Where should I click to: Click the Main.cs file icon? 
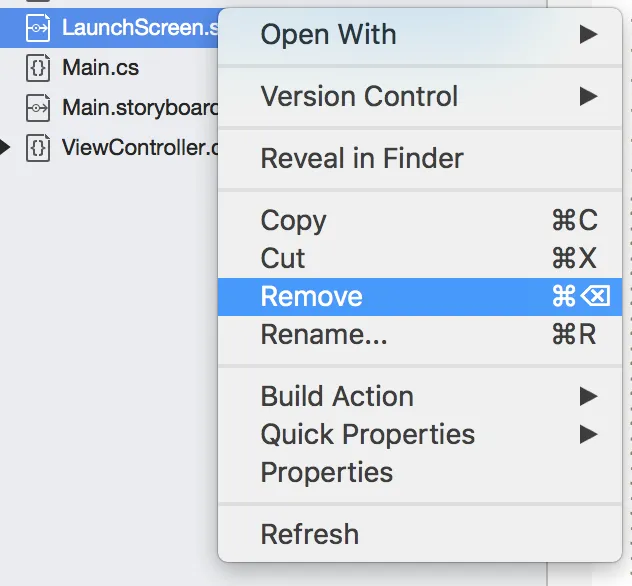click(x=37, y=68)
